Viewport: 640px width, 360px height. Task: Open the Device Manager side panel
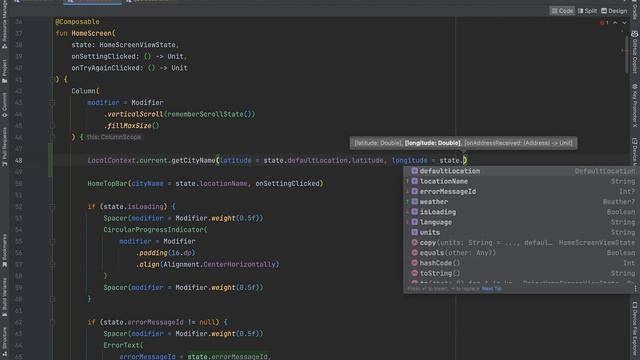coord(635,151)
